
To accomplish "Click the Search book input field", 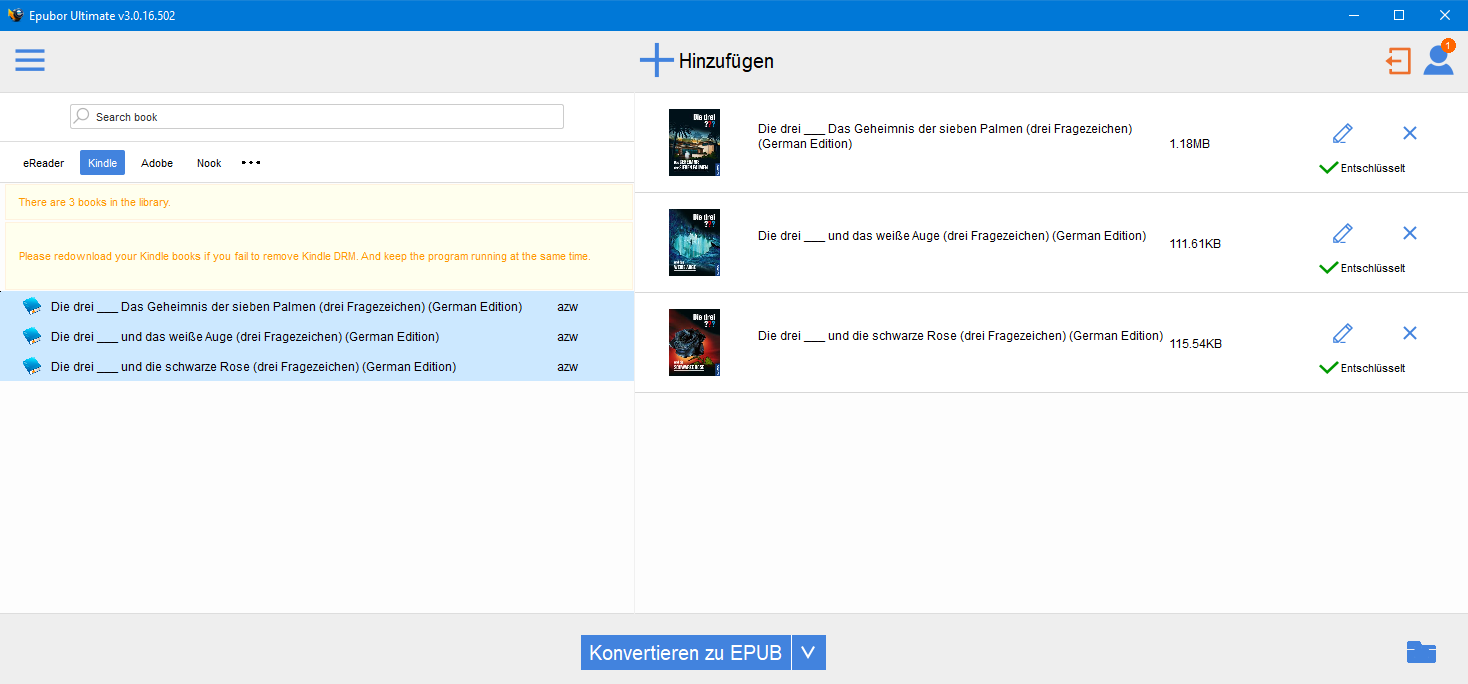I will click(x=317, y=117).
